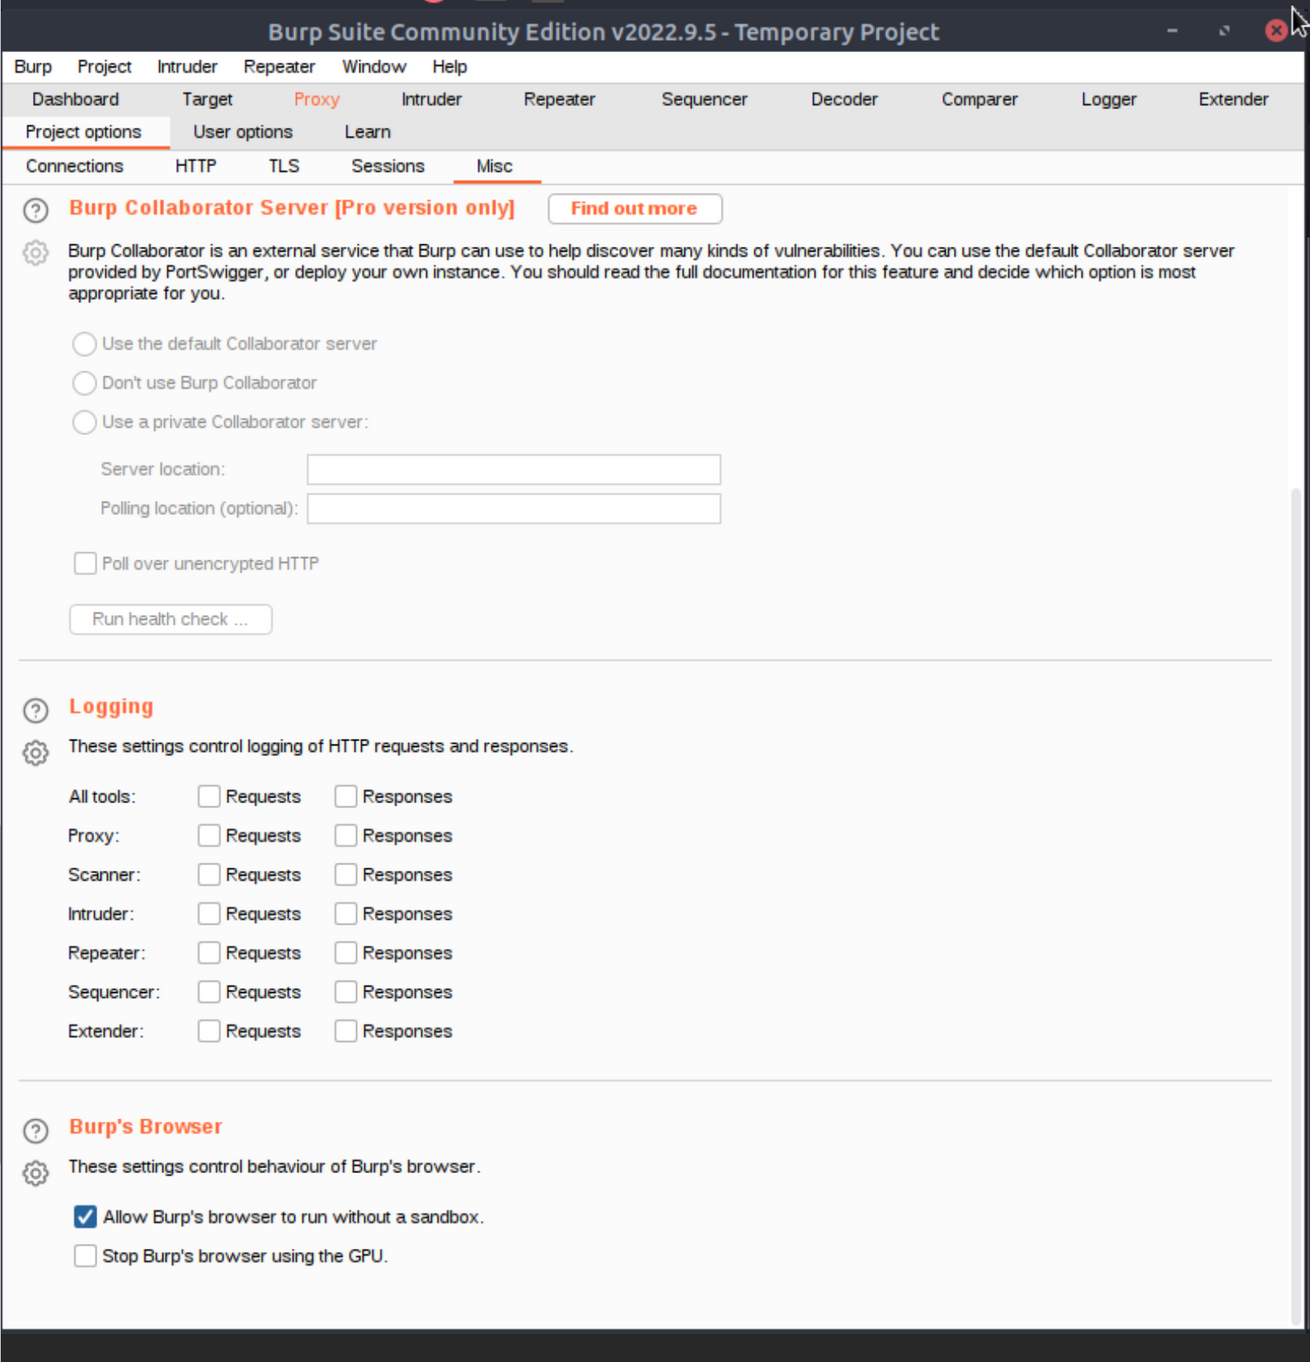Open the Project menu
The width and height of the screenshot is (1310, 1362).
coord(104,66)
